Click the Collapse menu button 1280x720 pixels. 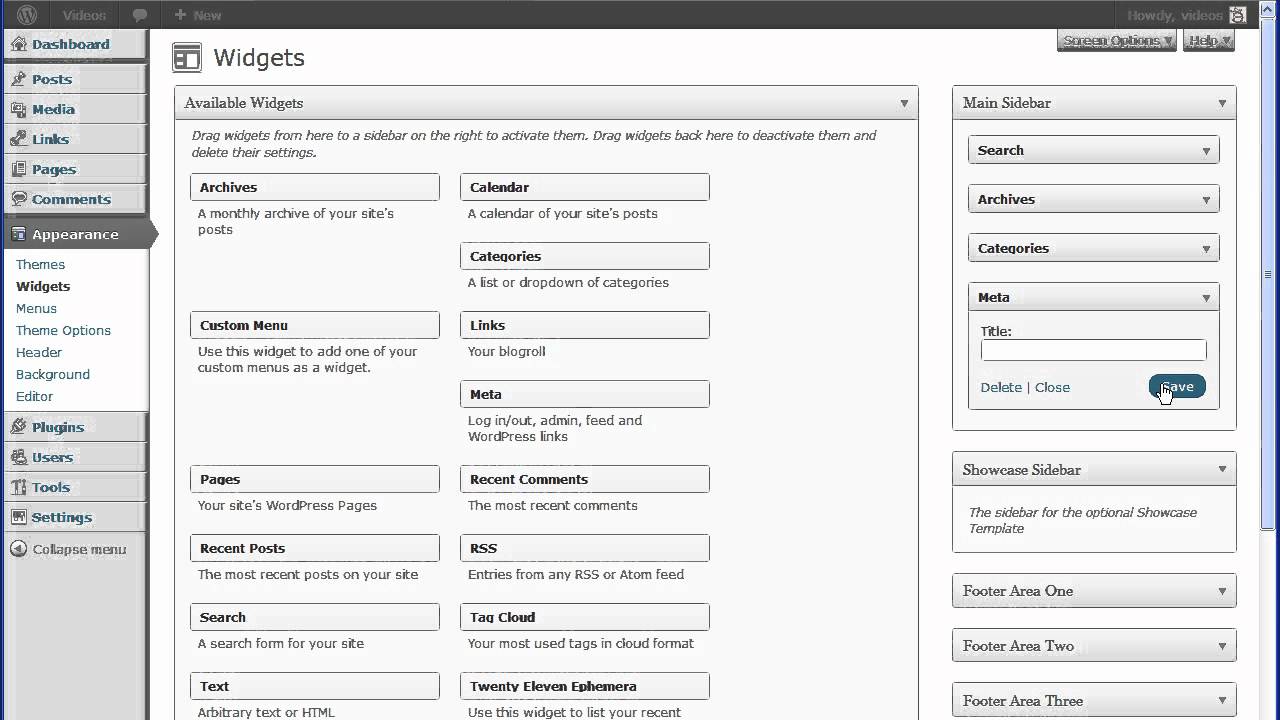68,549
